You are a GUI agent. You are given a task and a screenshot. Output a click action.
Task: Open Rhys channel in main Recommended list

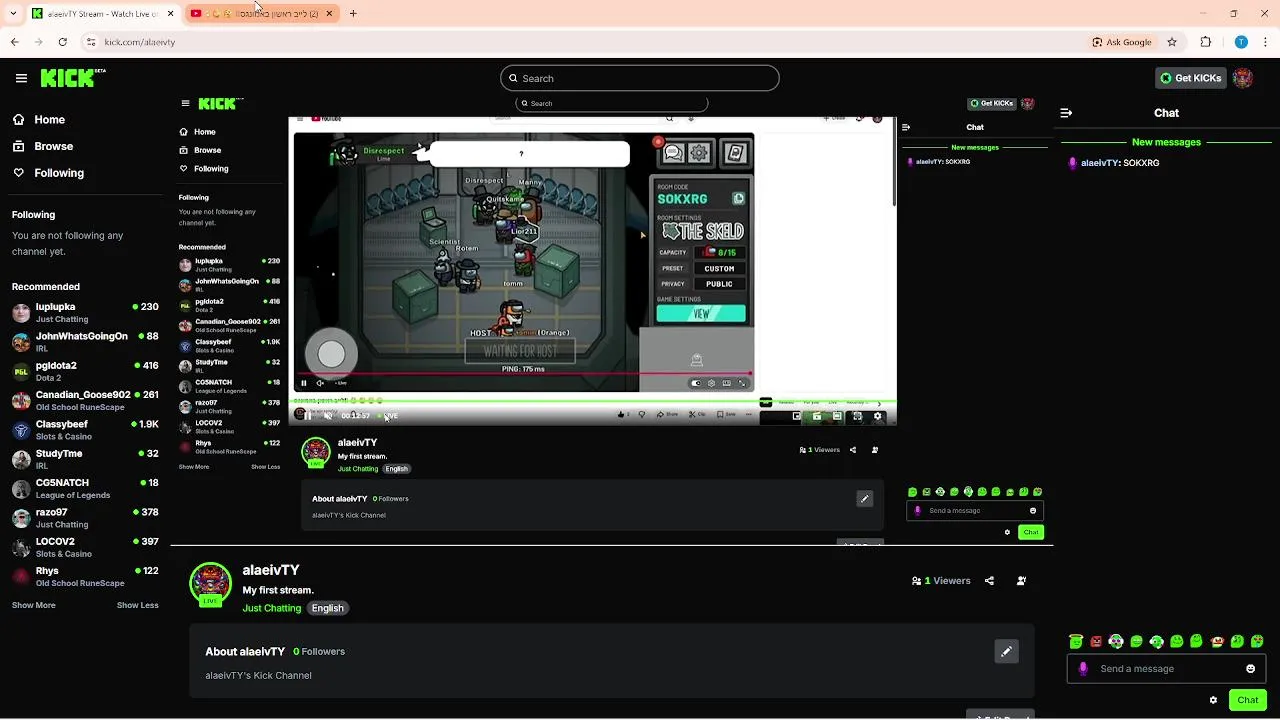(x=85, y=577)
